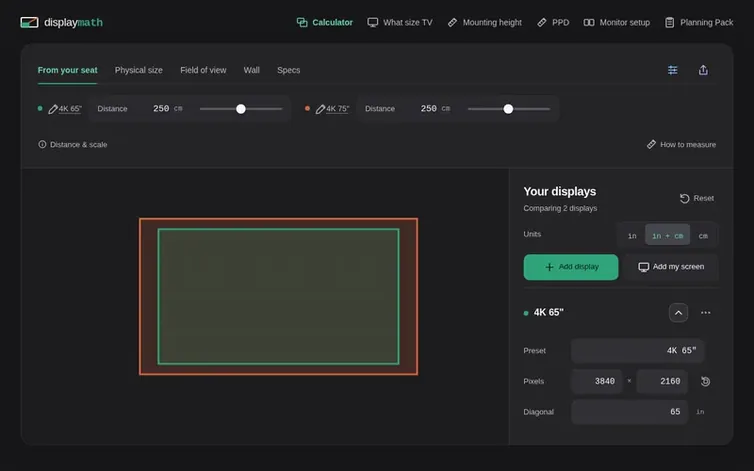The image size is (754, 471).
Task: Go to the Calculator page
Action: click(x=325, y=23)
